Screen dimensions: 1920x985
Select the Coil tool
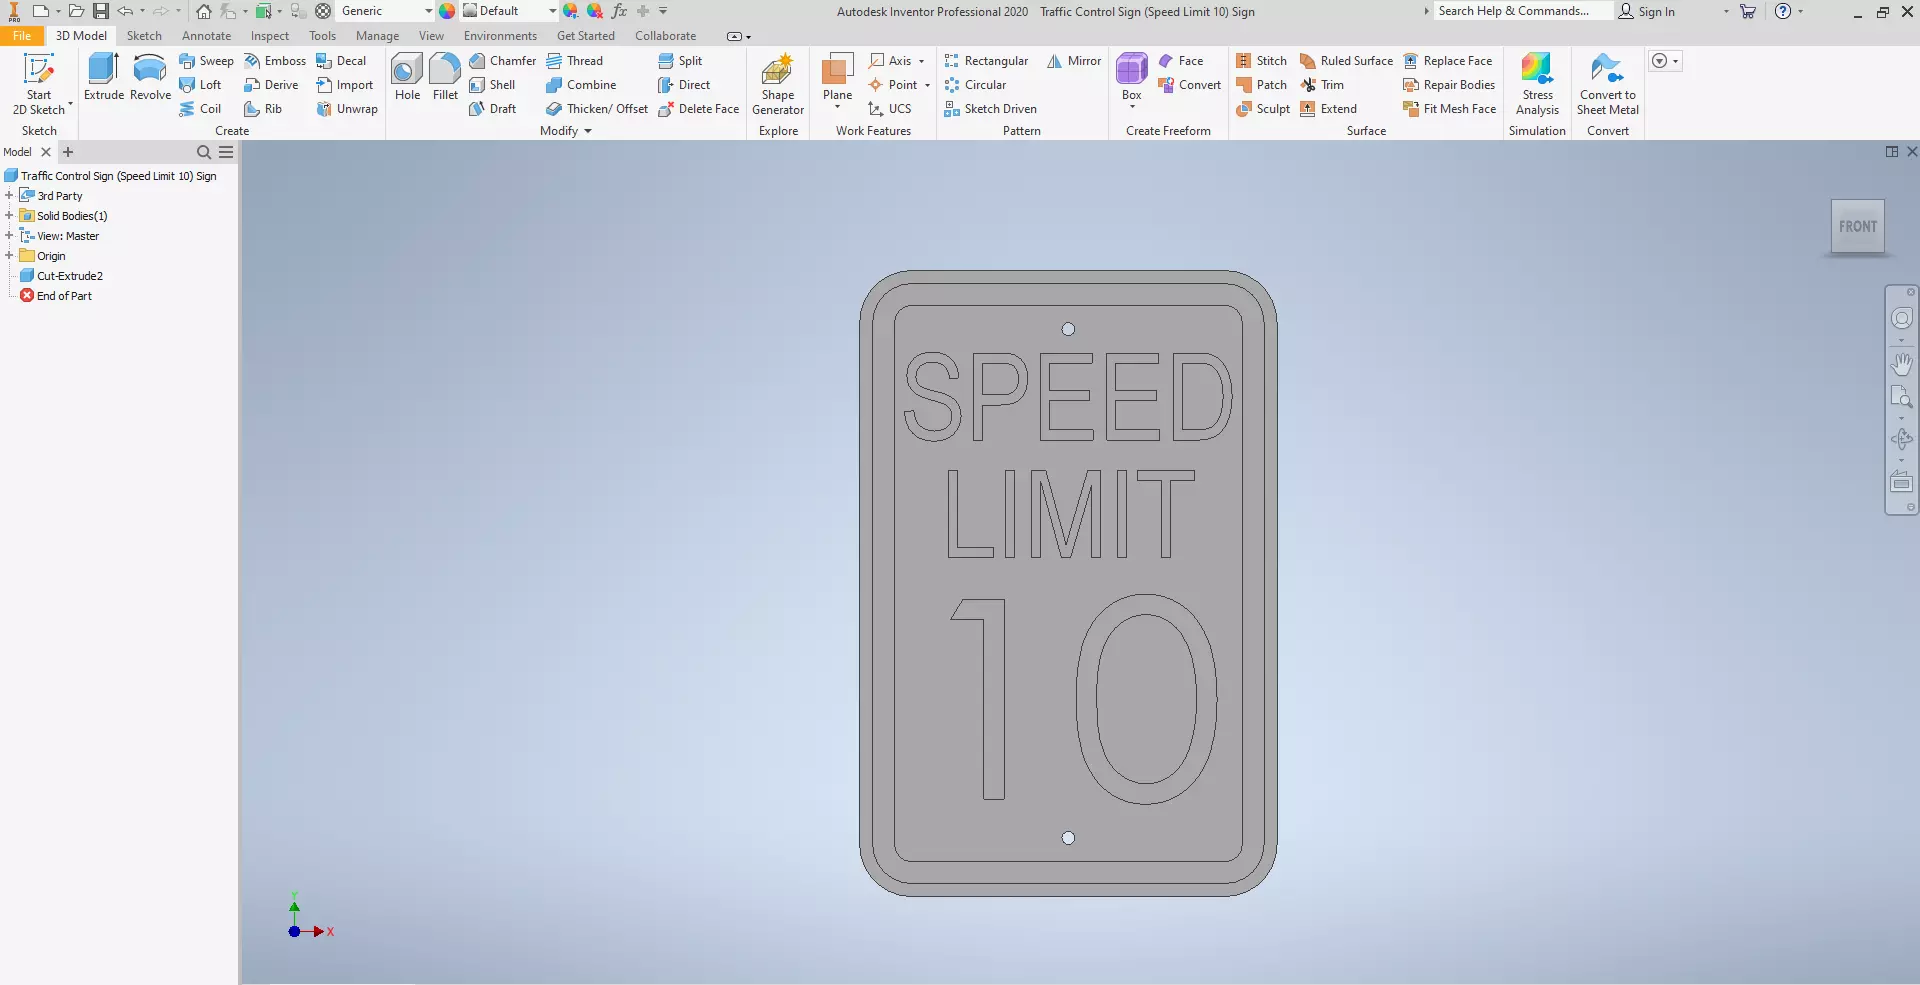pyautogui.click(x=200, y=109)
